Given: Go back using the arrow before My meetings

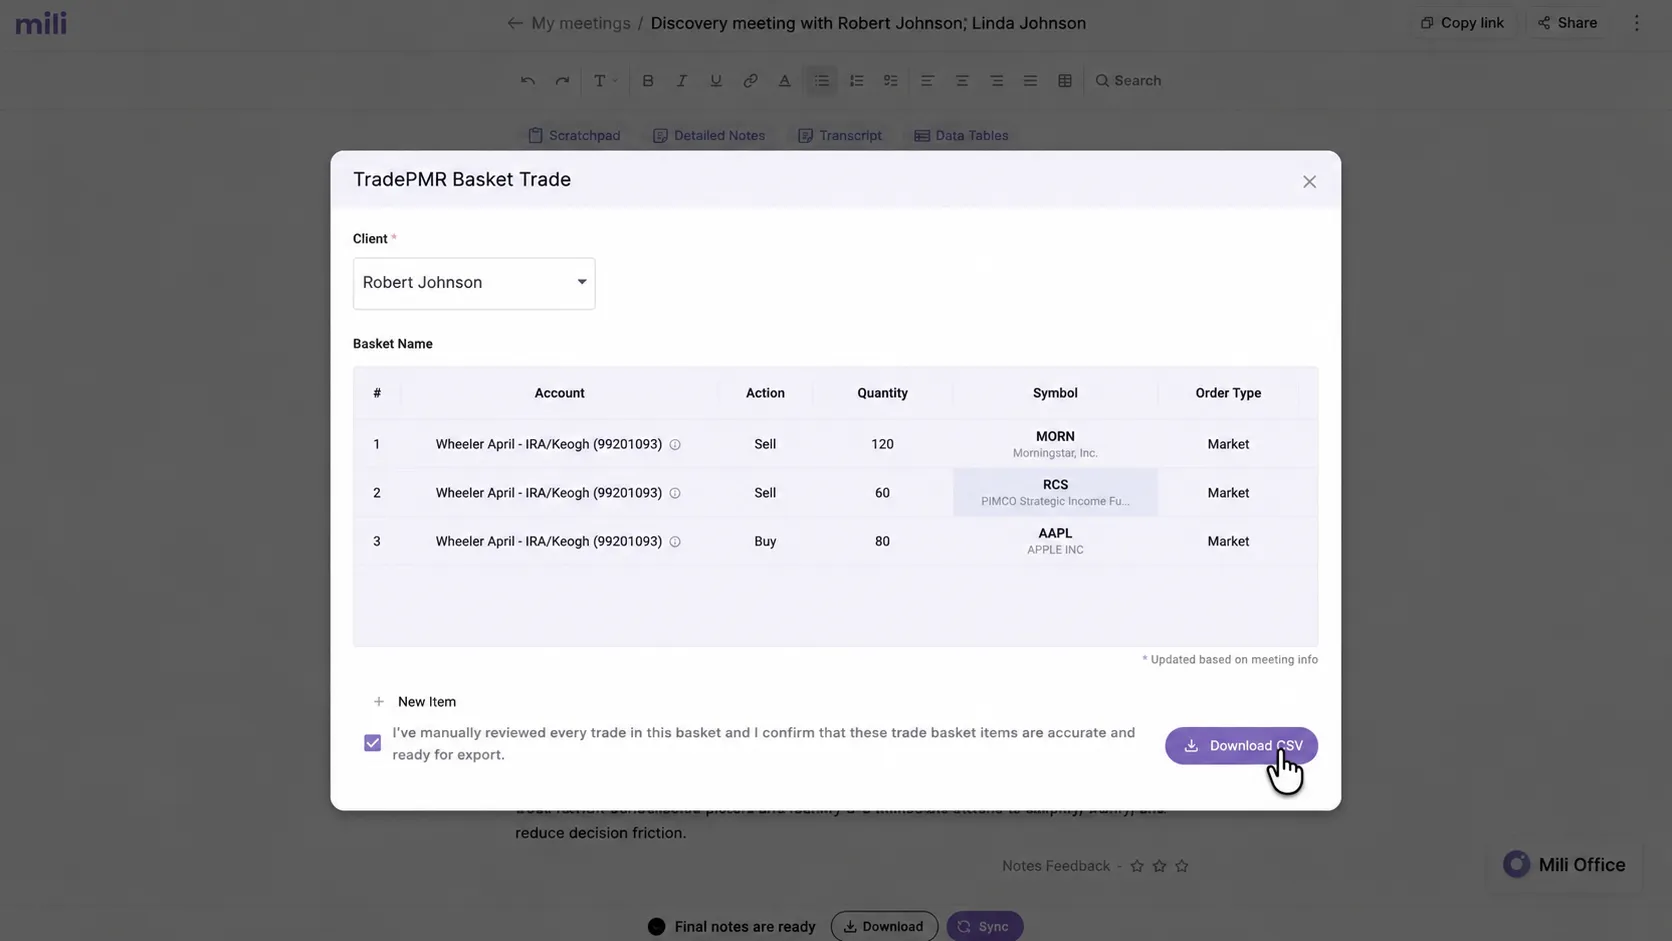Looking at the screenshot, I should click(x=515, y=23).
